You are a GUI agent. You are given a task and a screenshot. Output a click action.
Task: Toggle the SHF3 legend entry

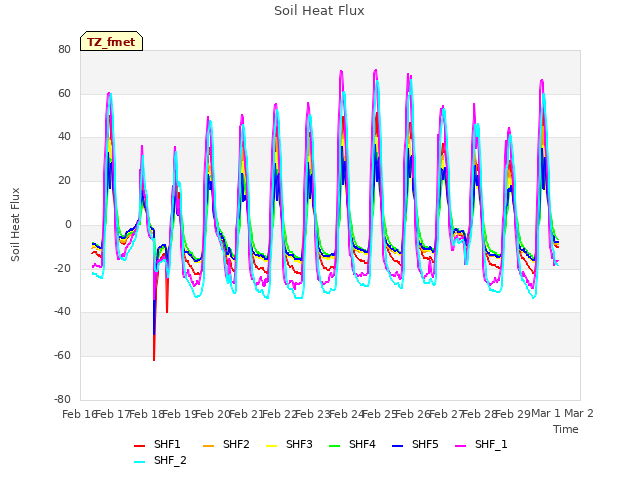click(x=289, y=444)
